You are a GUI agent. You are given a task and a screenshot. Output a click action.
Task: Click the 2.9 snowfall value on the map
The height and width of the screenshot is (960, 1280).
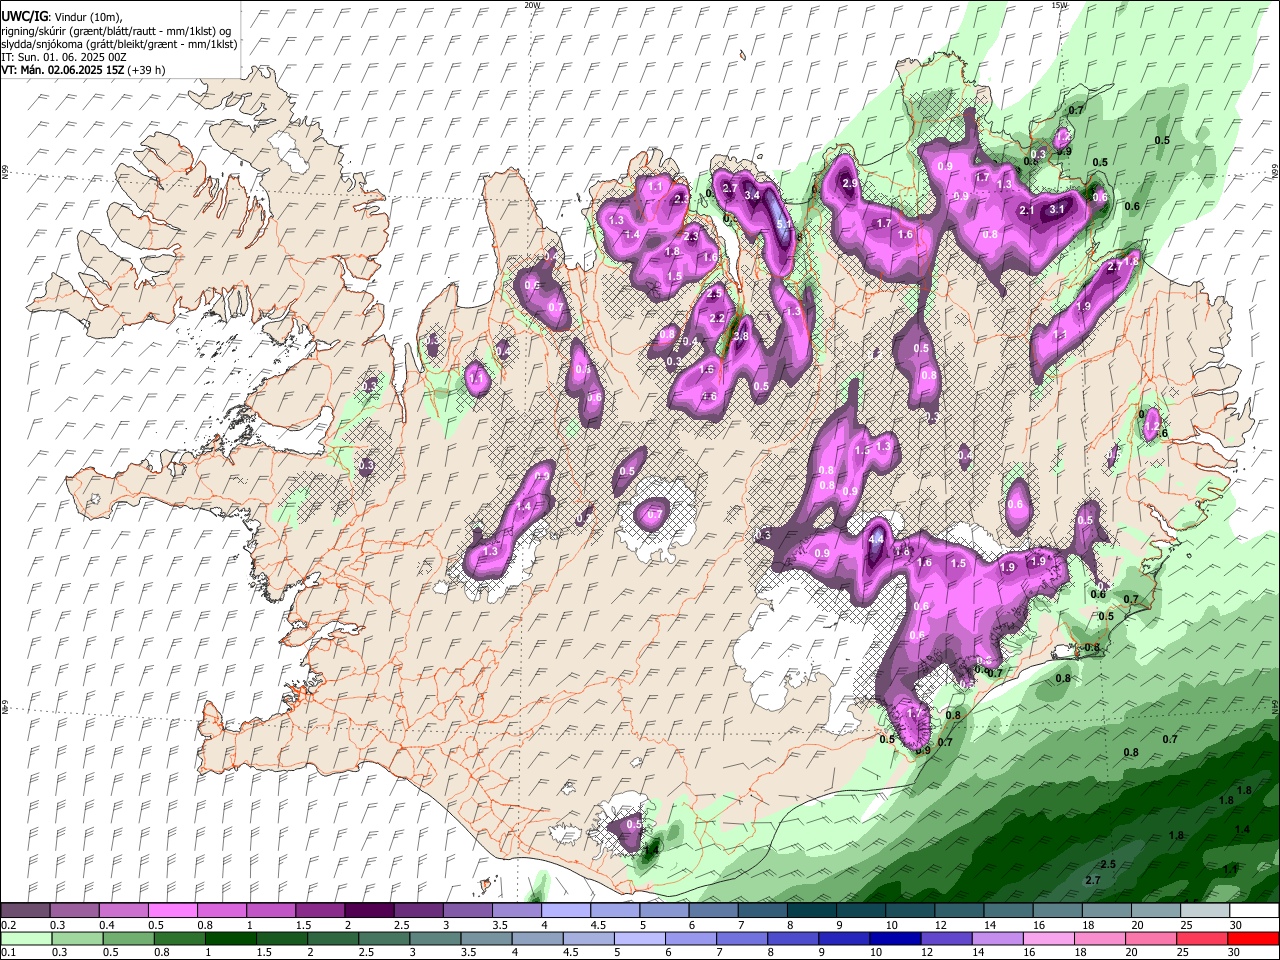click(x=851, y=184)
